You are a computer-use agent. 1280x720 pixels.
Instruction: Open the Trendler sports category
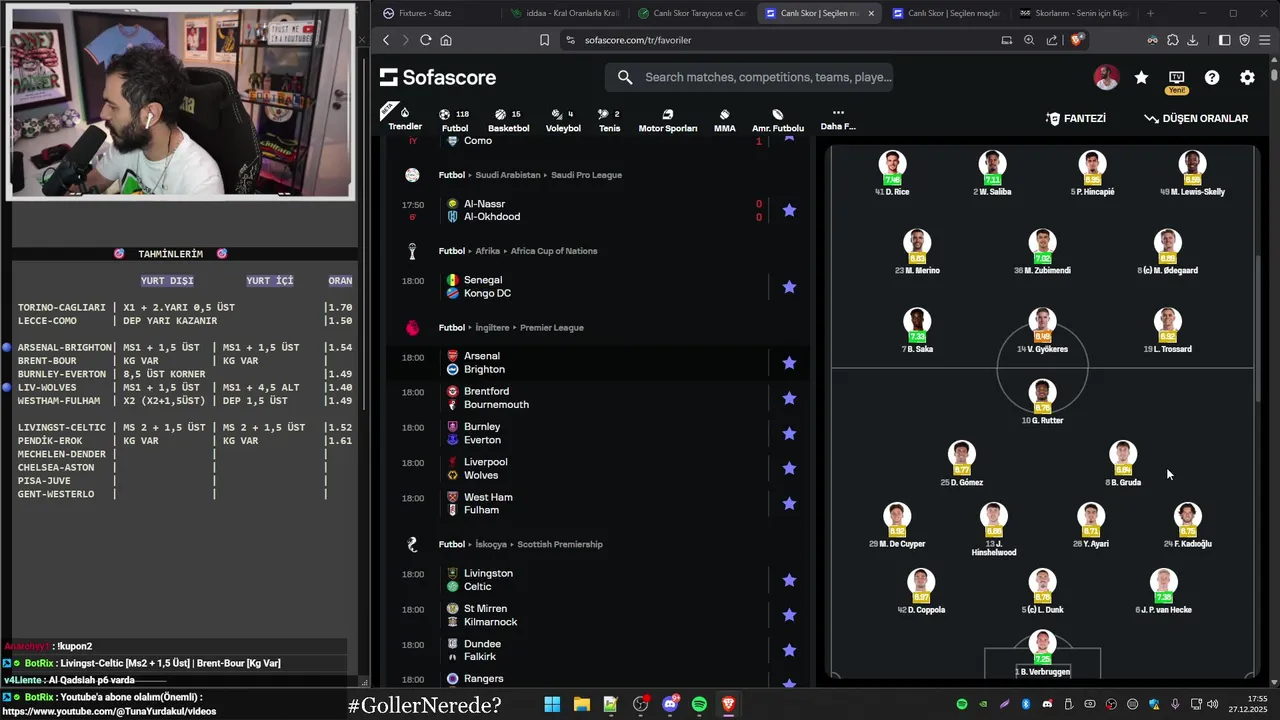(405, 118)
